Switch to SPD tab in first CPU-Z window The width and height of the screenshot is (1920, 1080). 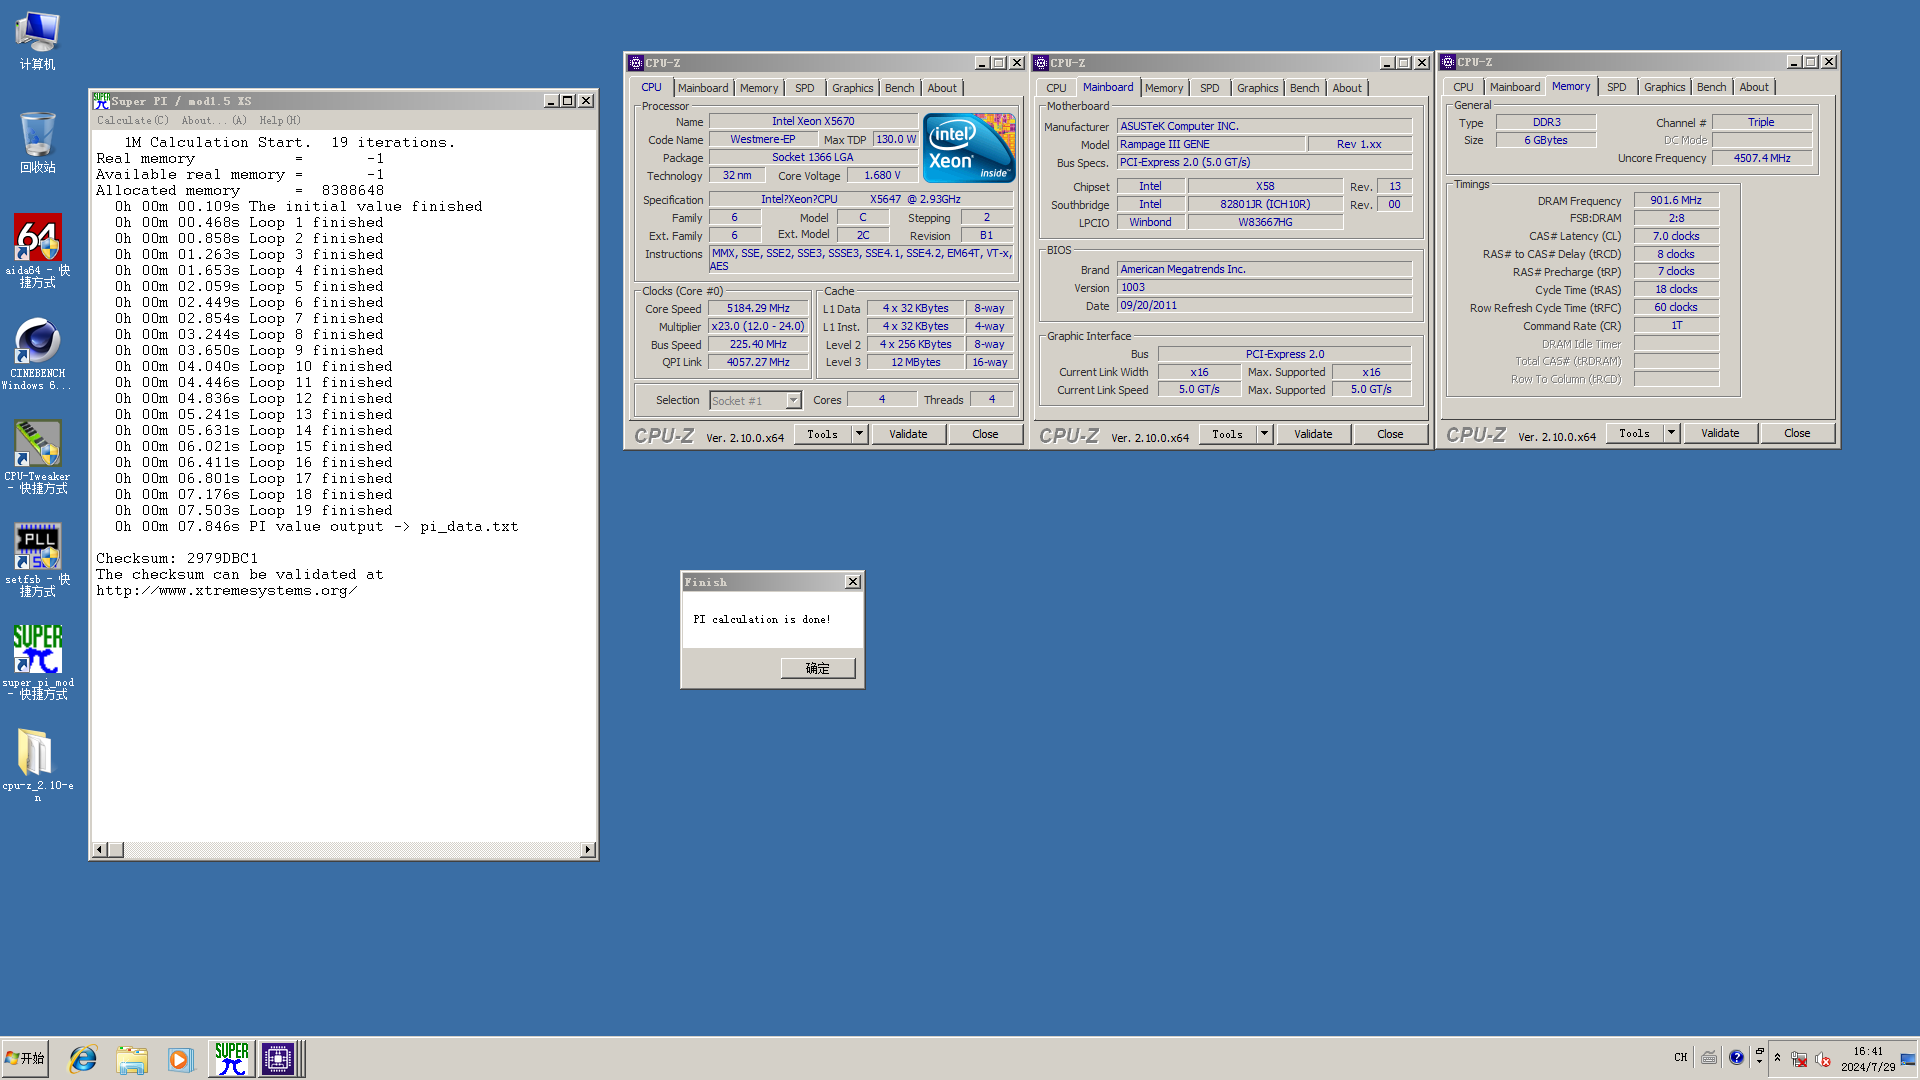click(x=805, y=88)
